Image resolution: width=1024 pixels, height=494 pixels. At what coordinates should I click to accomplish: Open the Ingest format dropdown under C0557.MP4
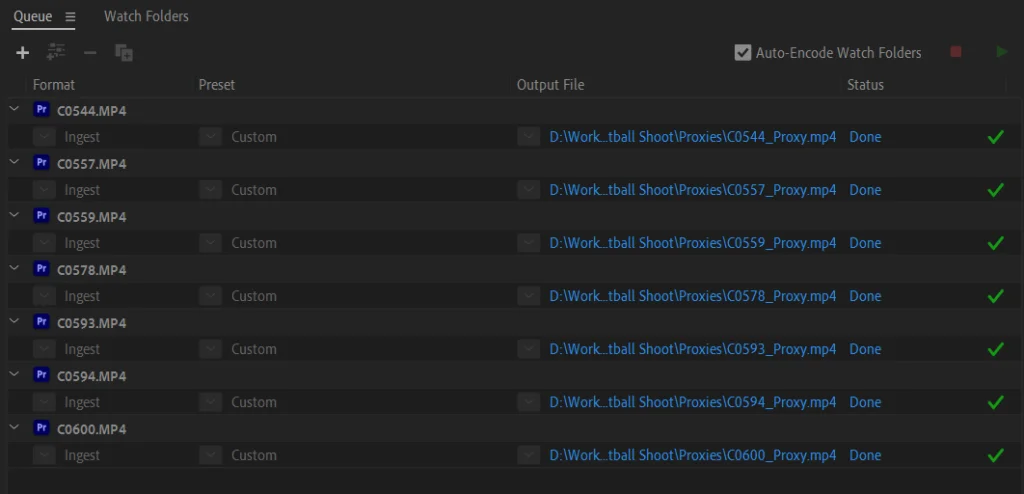44,190
